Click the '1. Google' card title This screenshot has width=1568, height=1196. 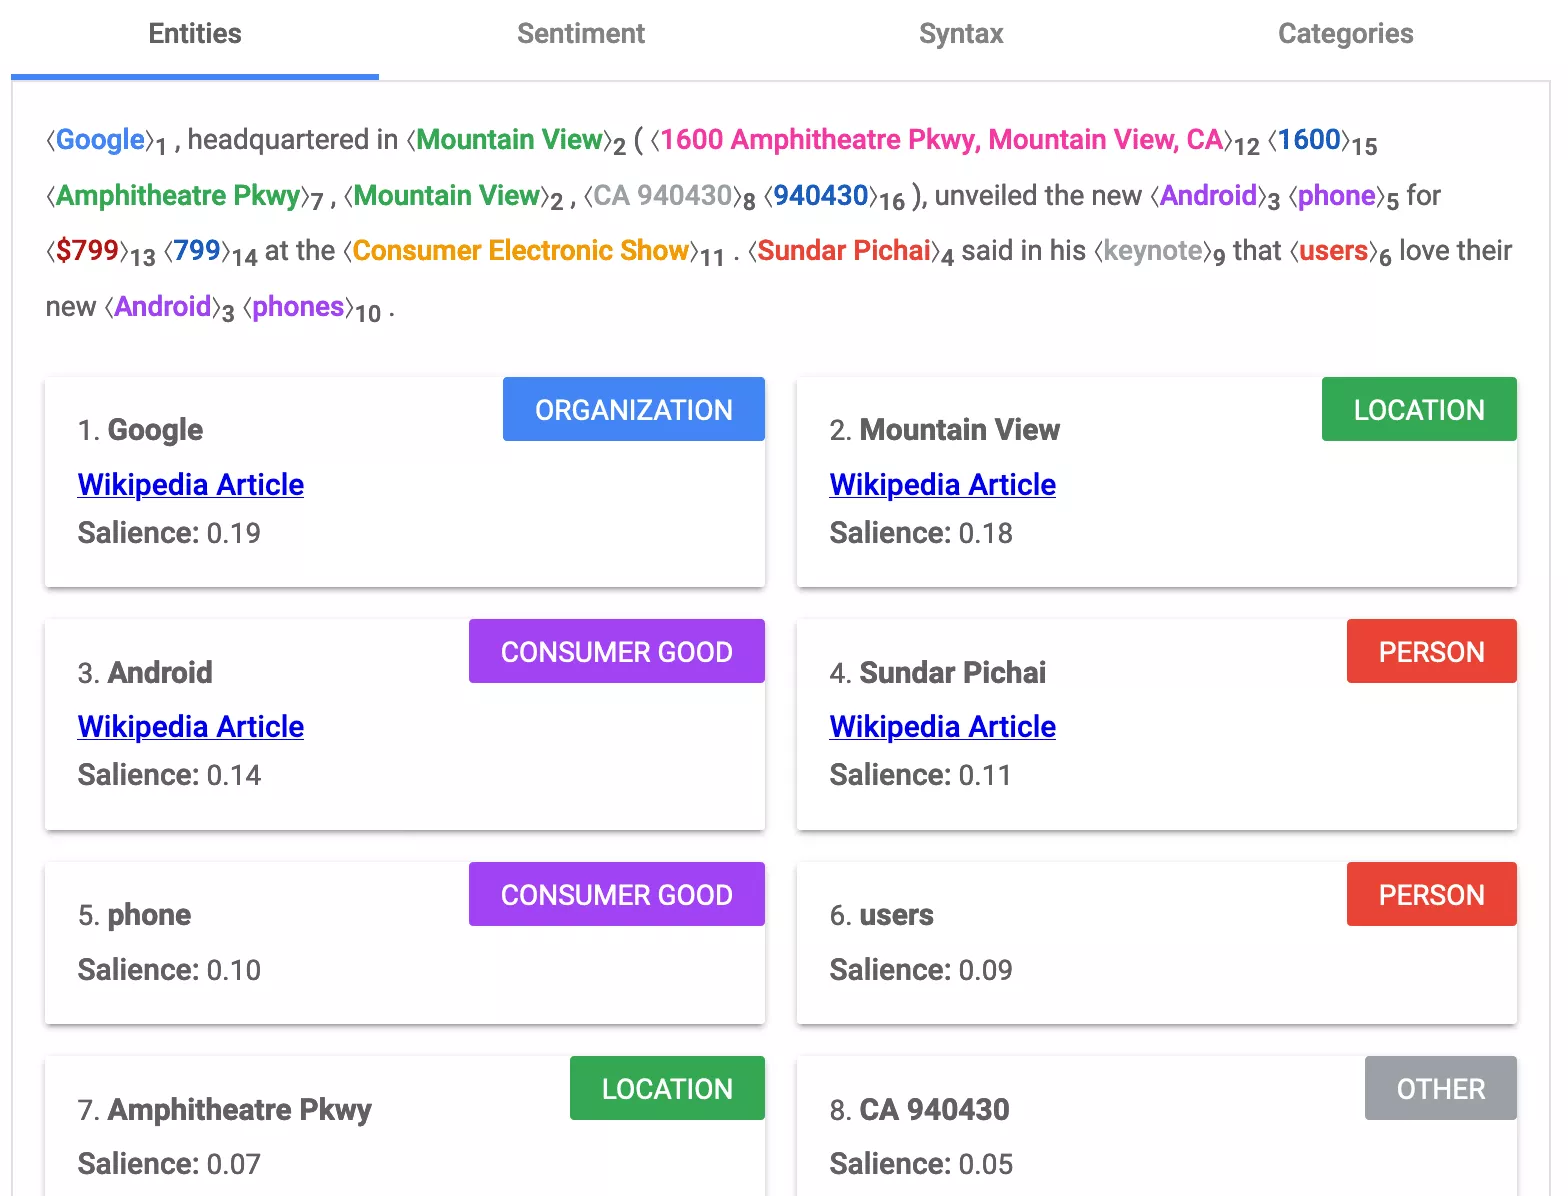coord(140,430)
